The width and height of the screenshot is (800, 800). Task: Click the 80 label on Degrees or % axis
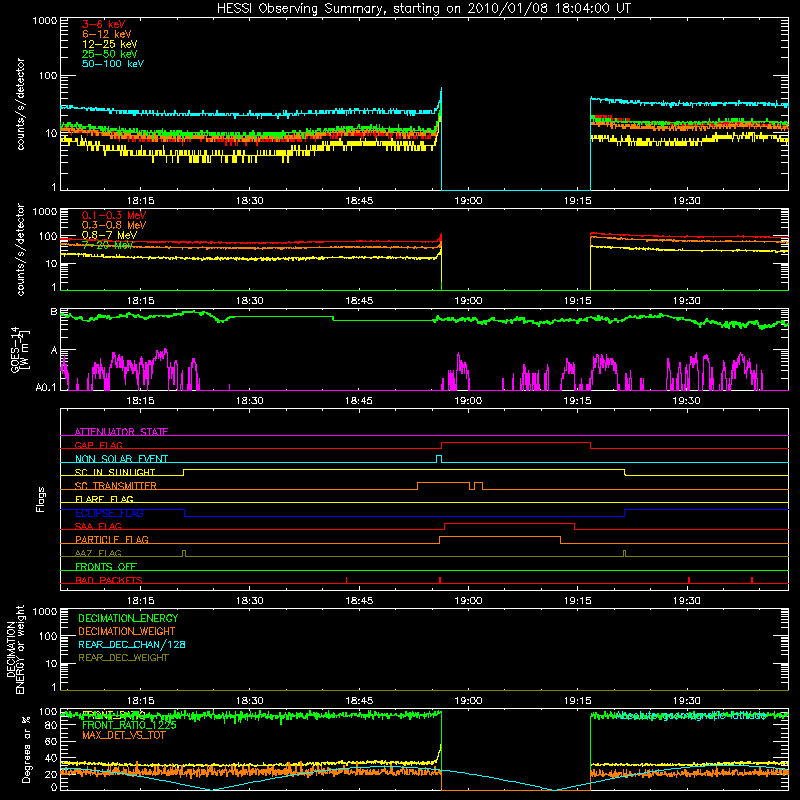coord(51,725)
